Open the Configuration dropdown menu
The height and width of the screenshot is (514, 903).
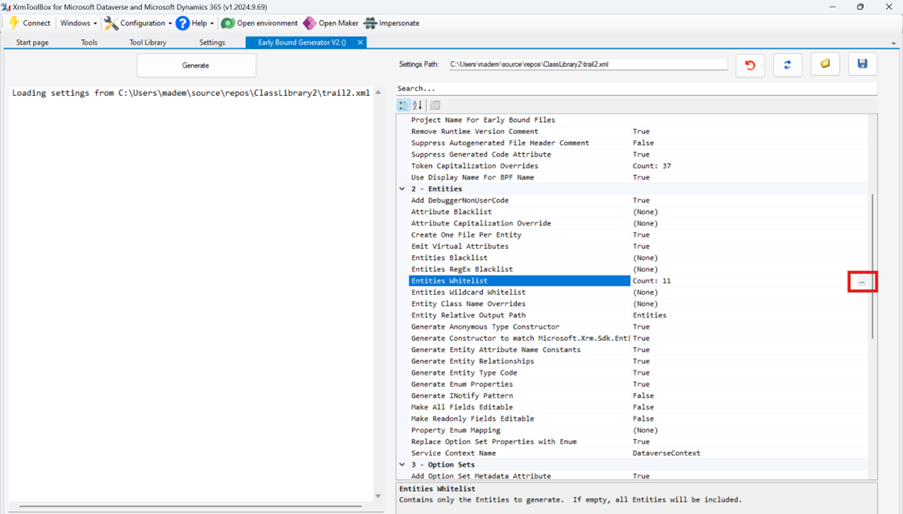pos(138,23)
